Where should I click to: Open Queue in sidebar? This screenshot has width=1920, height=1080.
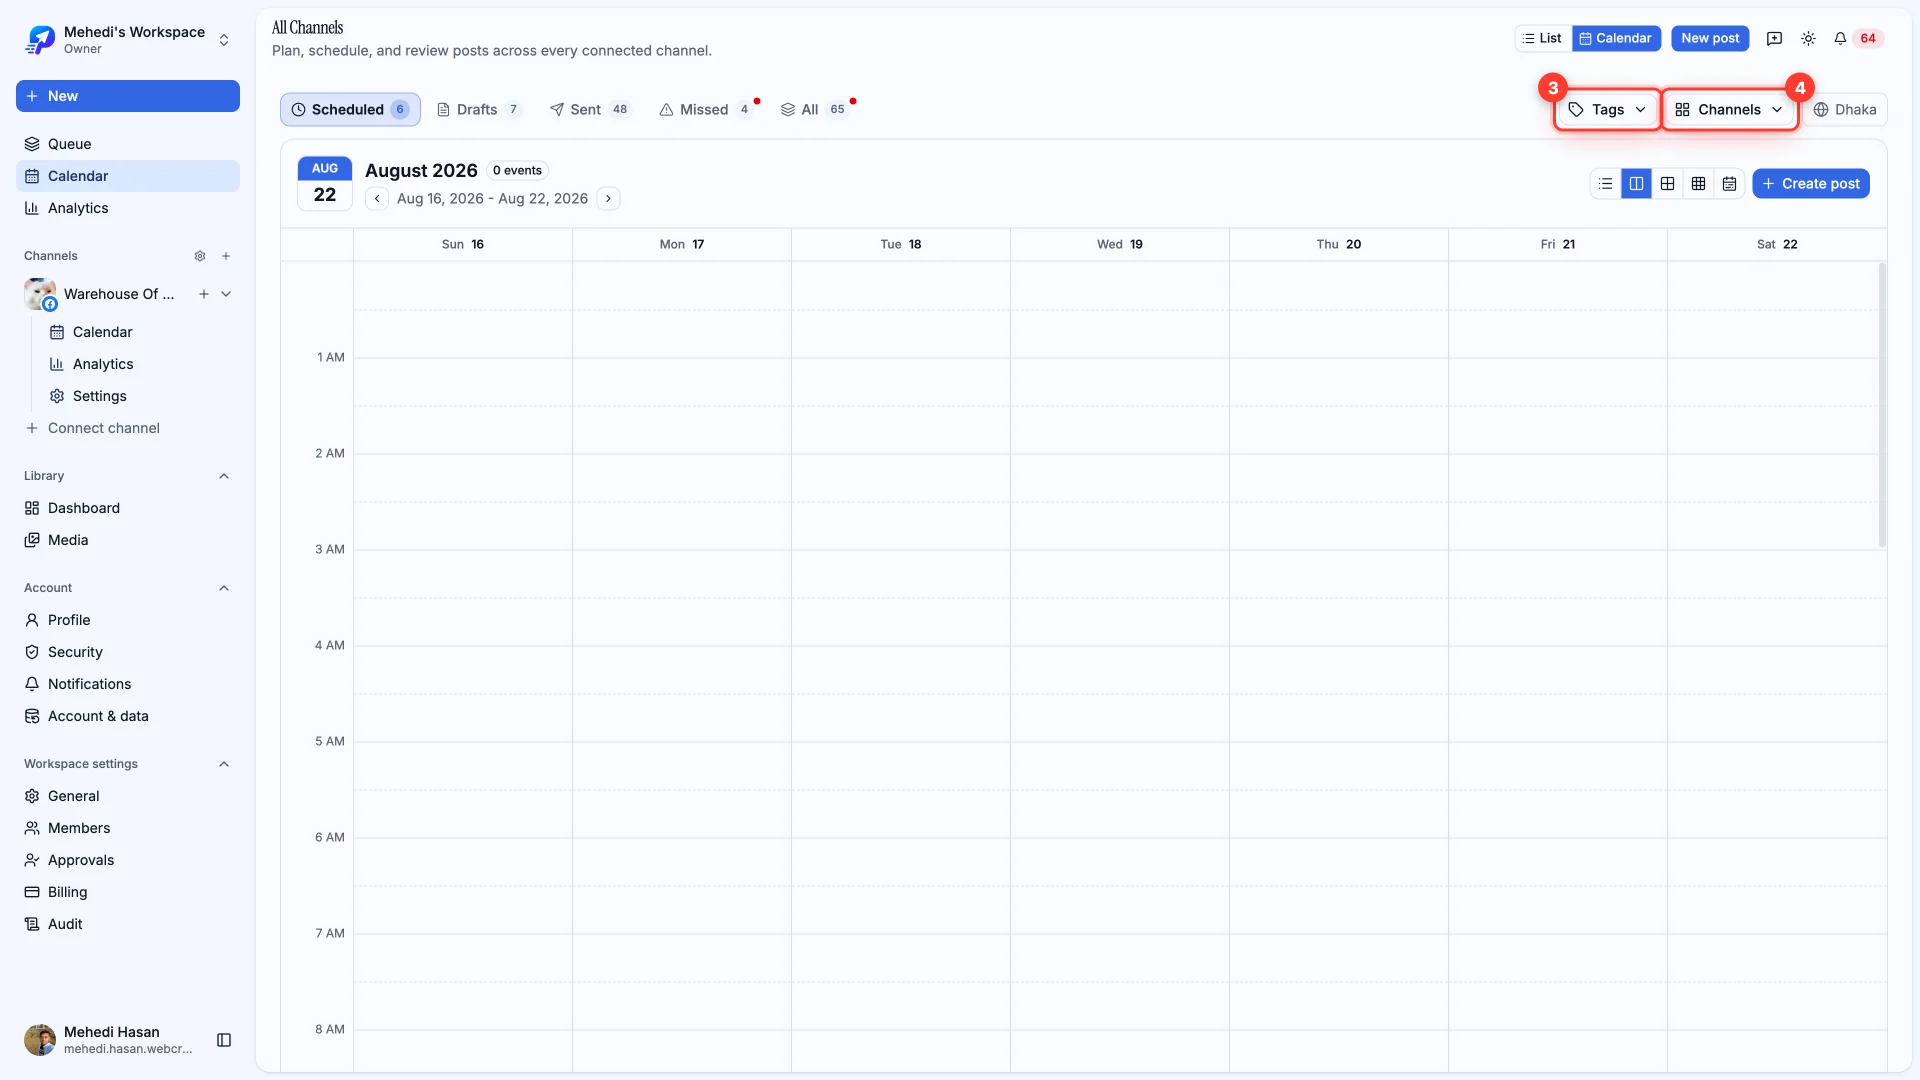click(128, 144)
